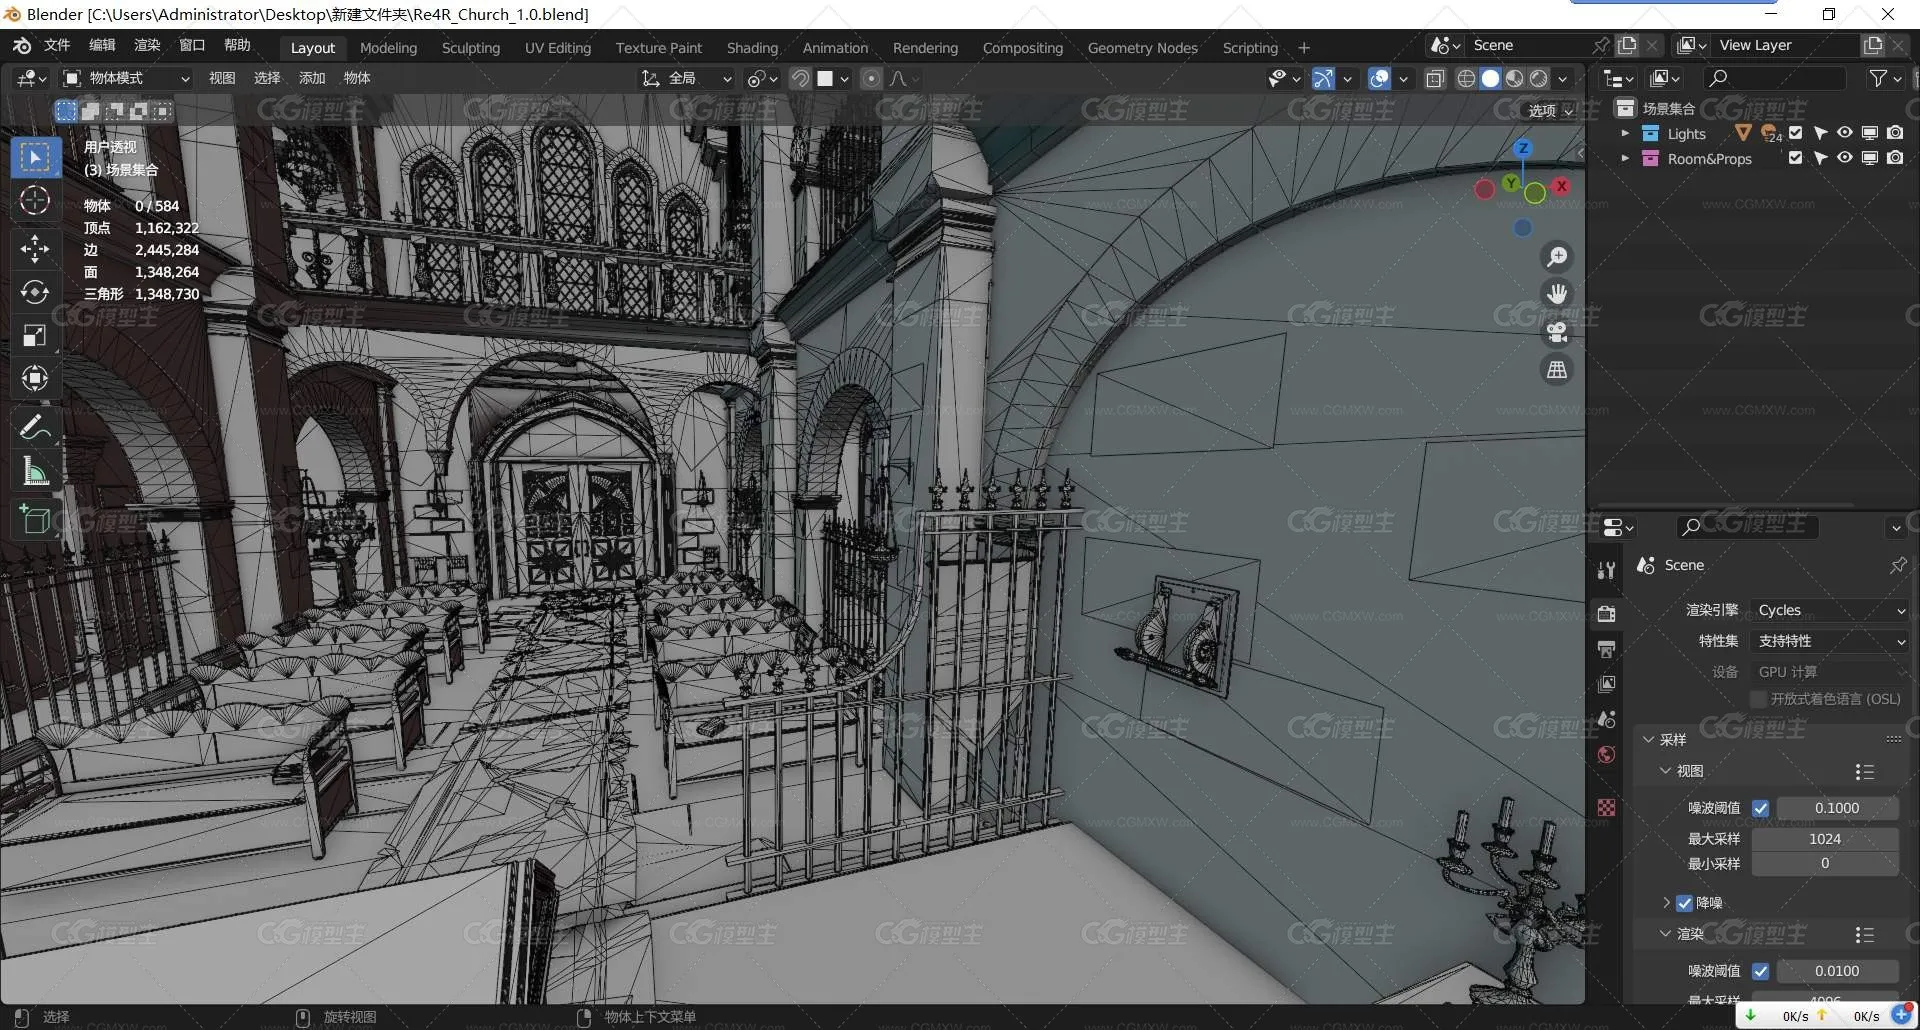
Task: Uncheck the 降噪 denoise checkbox
Action: pos(1685,903)
